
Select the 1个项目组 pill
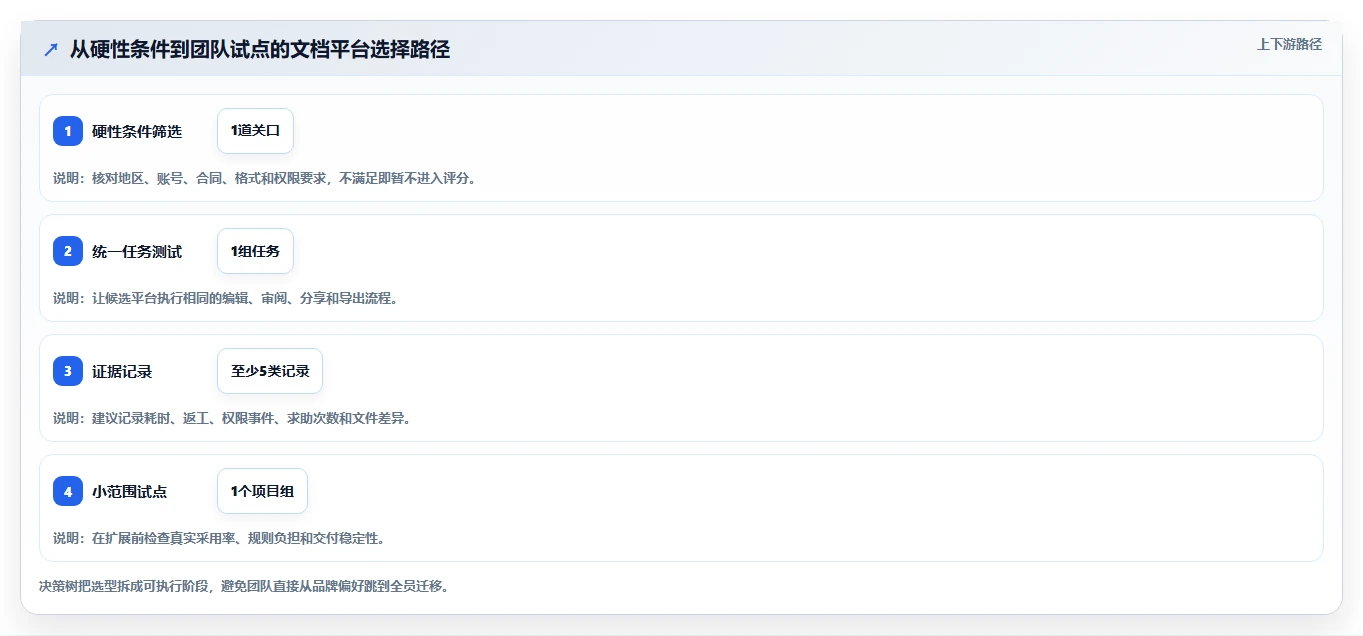(x=262, y=491)
